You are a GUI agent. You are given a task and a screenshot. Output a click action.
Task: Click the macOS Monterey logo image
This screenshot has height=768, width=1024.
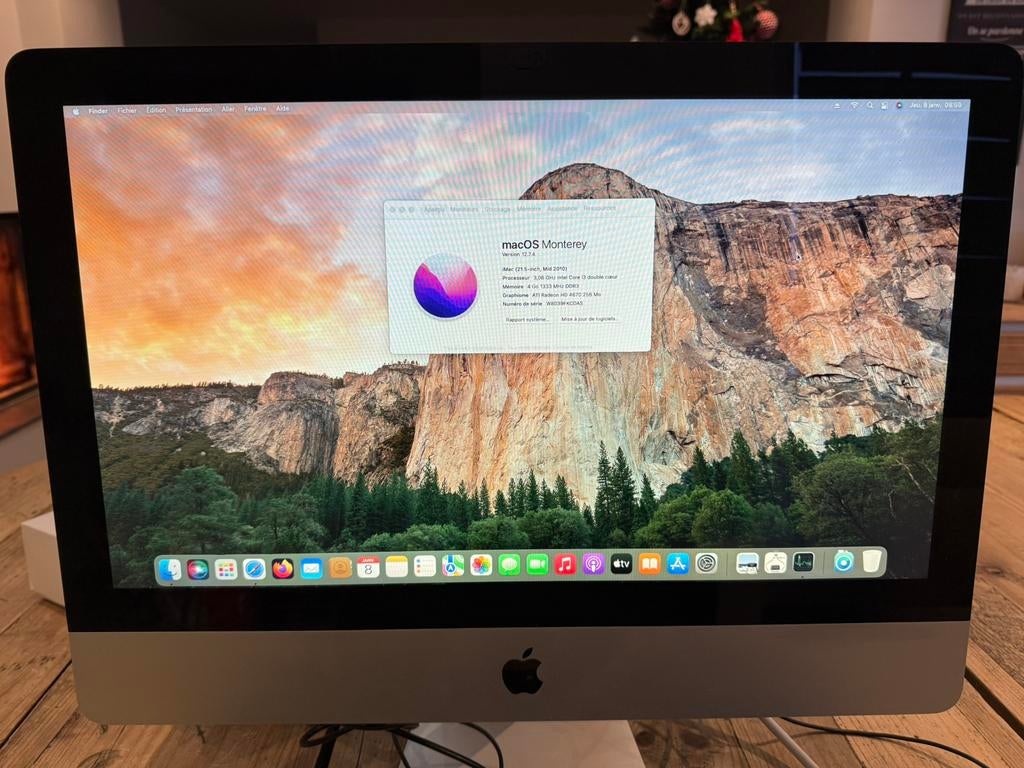tap(445, 286)
